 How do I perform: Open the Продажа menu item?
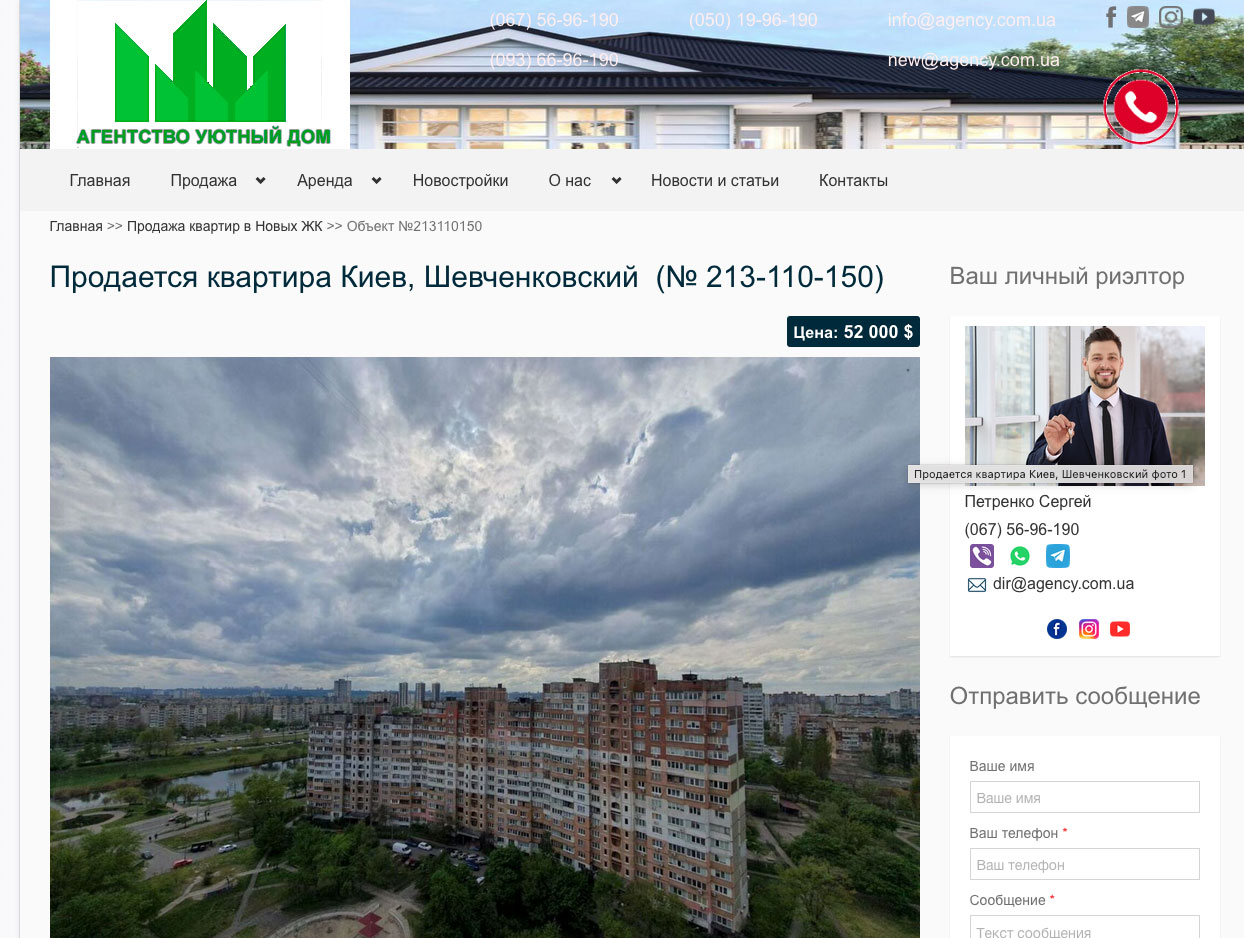coord(204,181)
